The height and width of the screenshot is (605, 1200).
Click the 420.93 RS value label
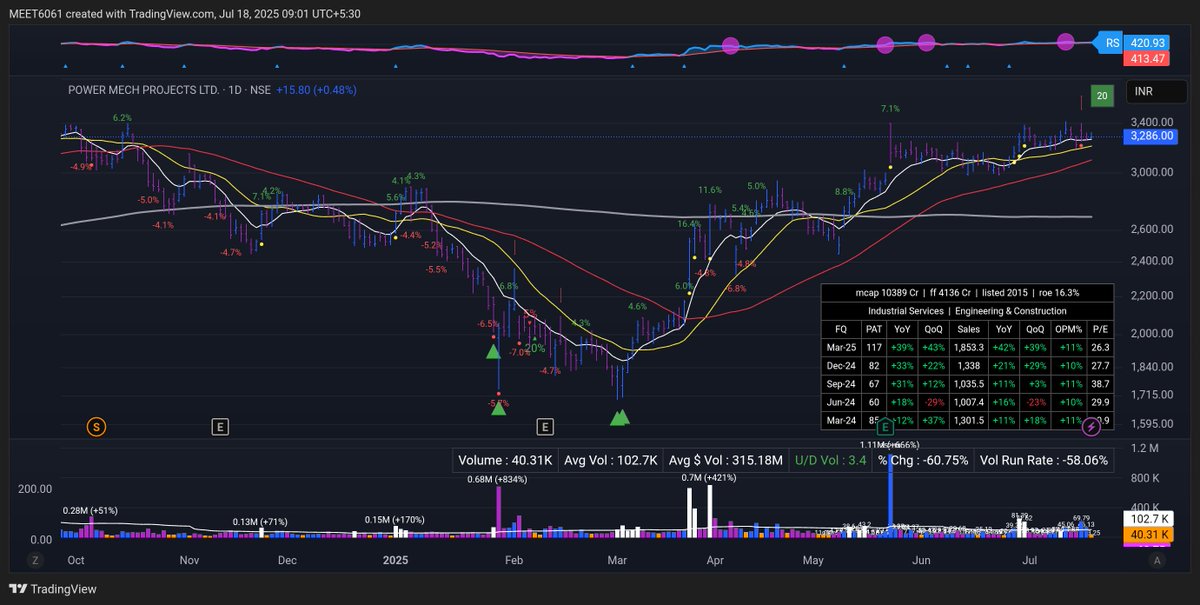point(1148,43)
